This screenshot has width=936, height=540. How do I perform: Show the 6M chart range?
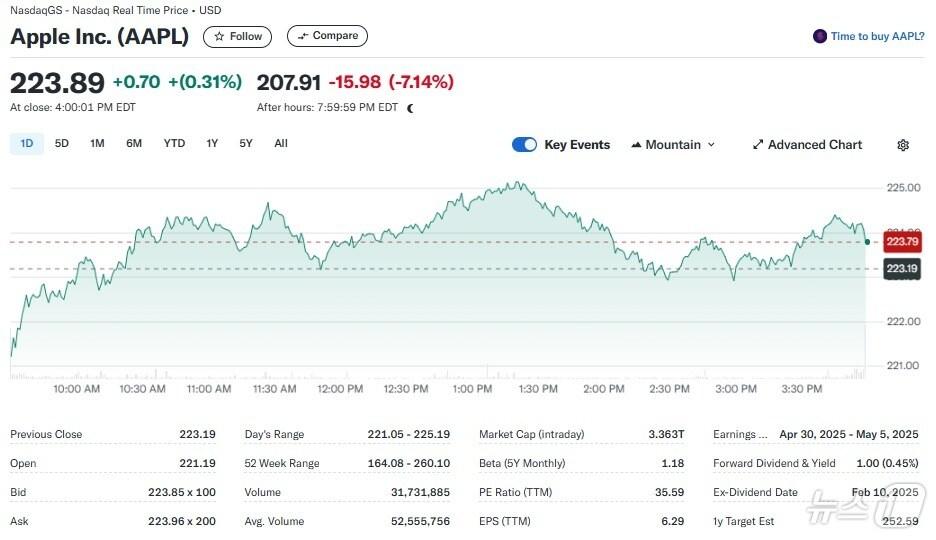(x=134, y=144)
